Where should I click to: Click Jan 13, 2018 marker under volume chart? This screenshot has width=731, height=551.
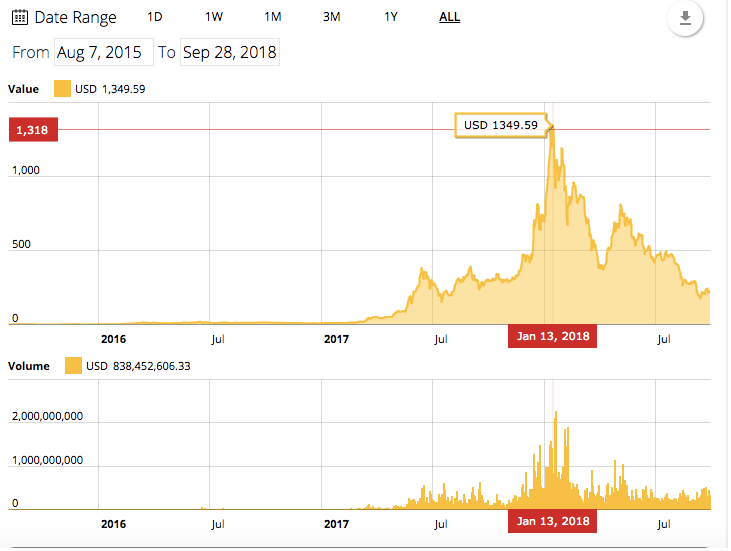552,521
